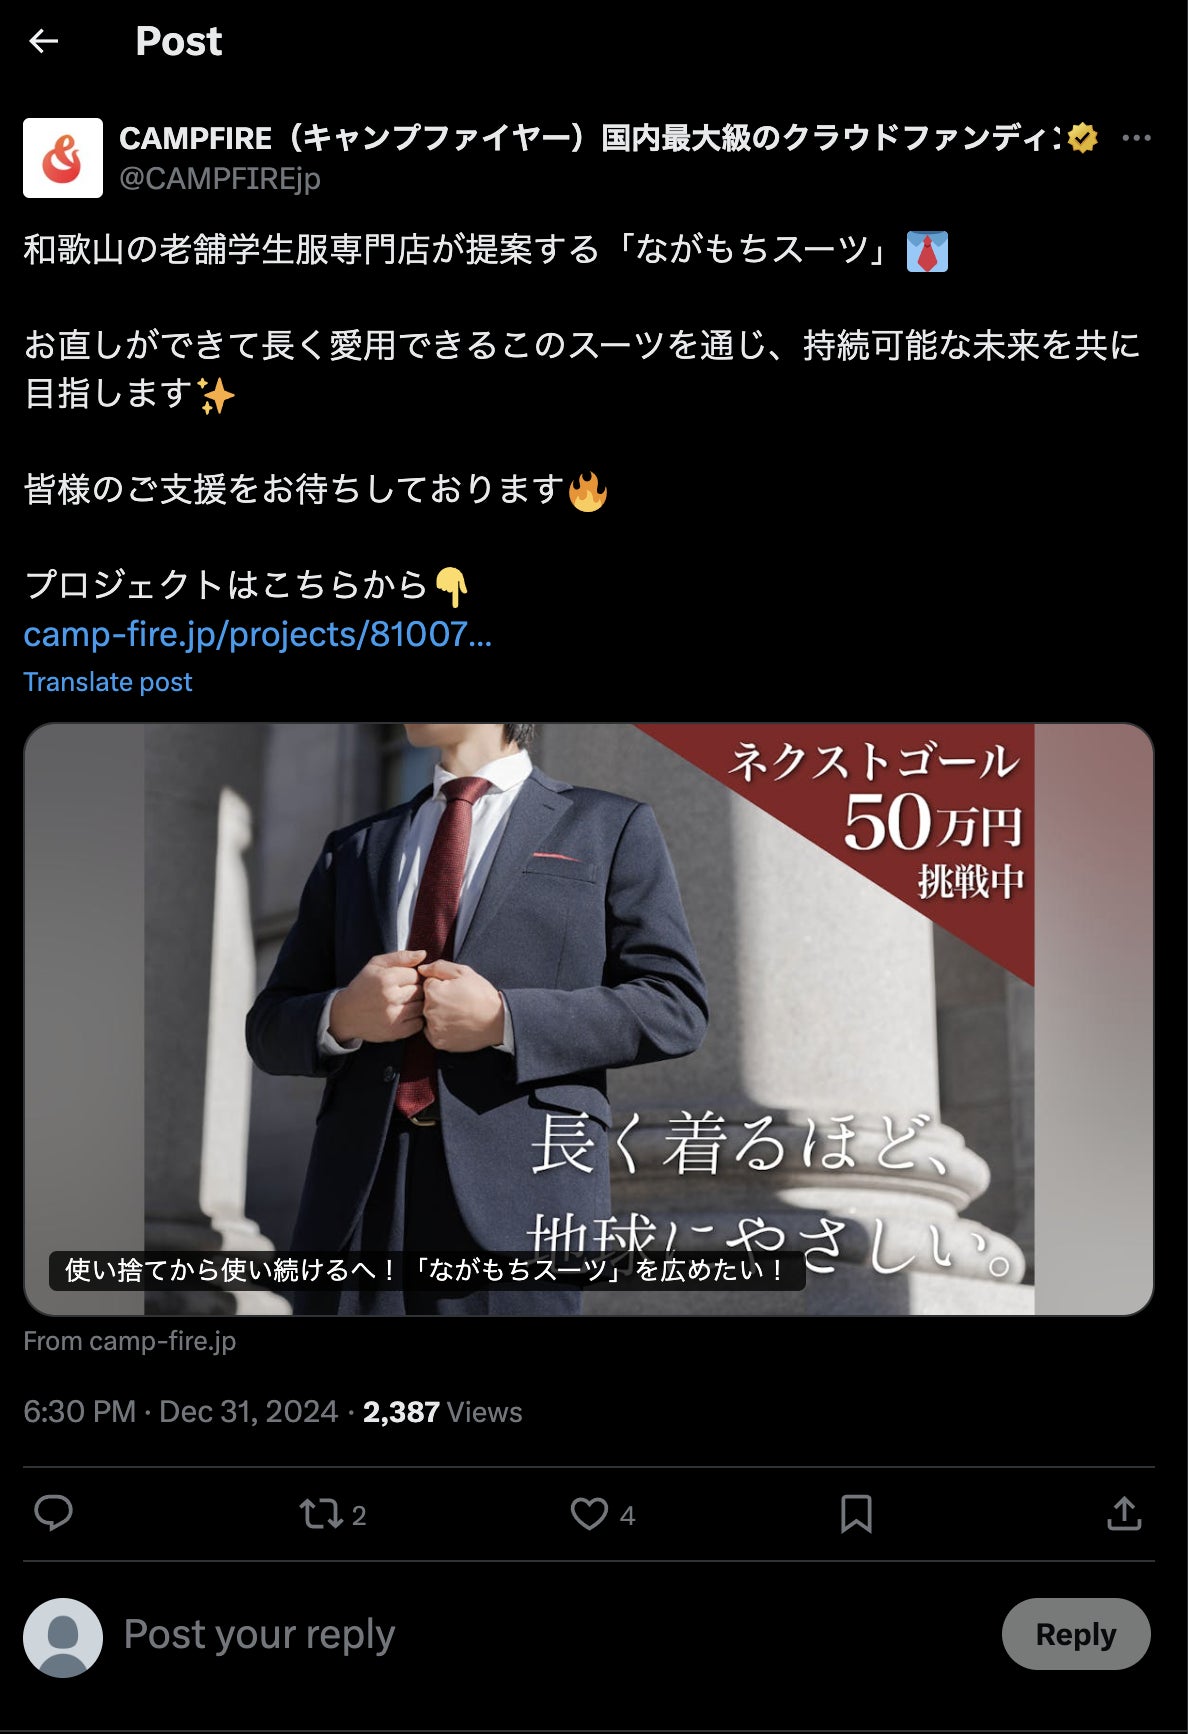Open the suit project card image
This screenshot has height=1734, width=1188.
click(x=589, y=1019)
